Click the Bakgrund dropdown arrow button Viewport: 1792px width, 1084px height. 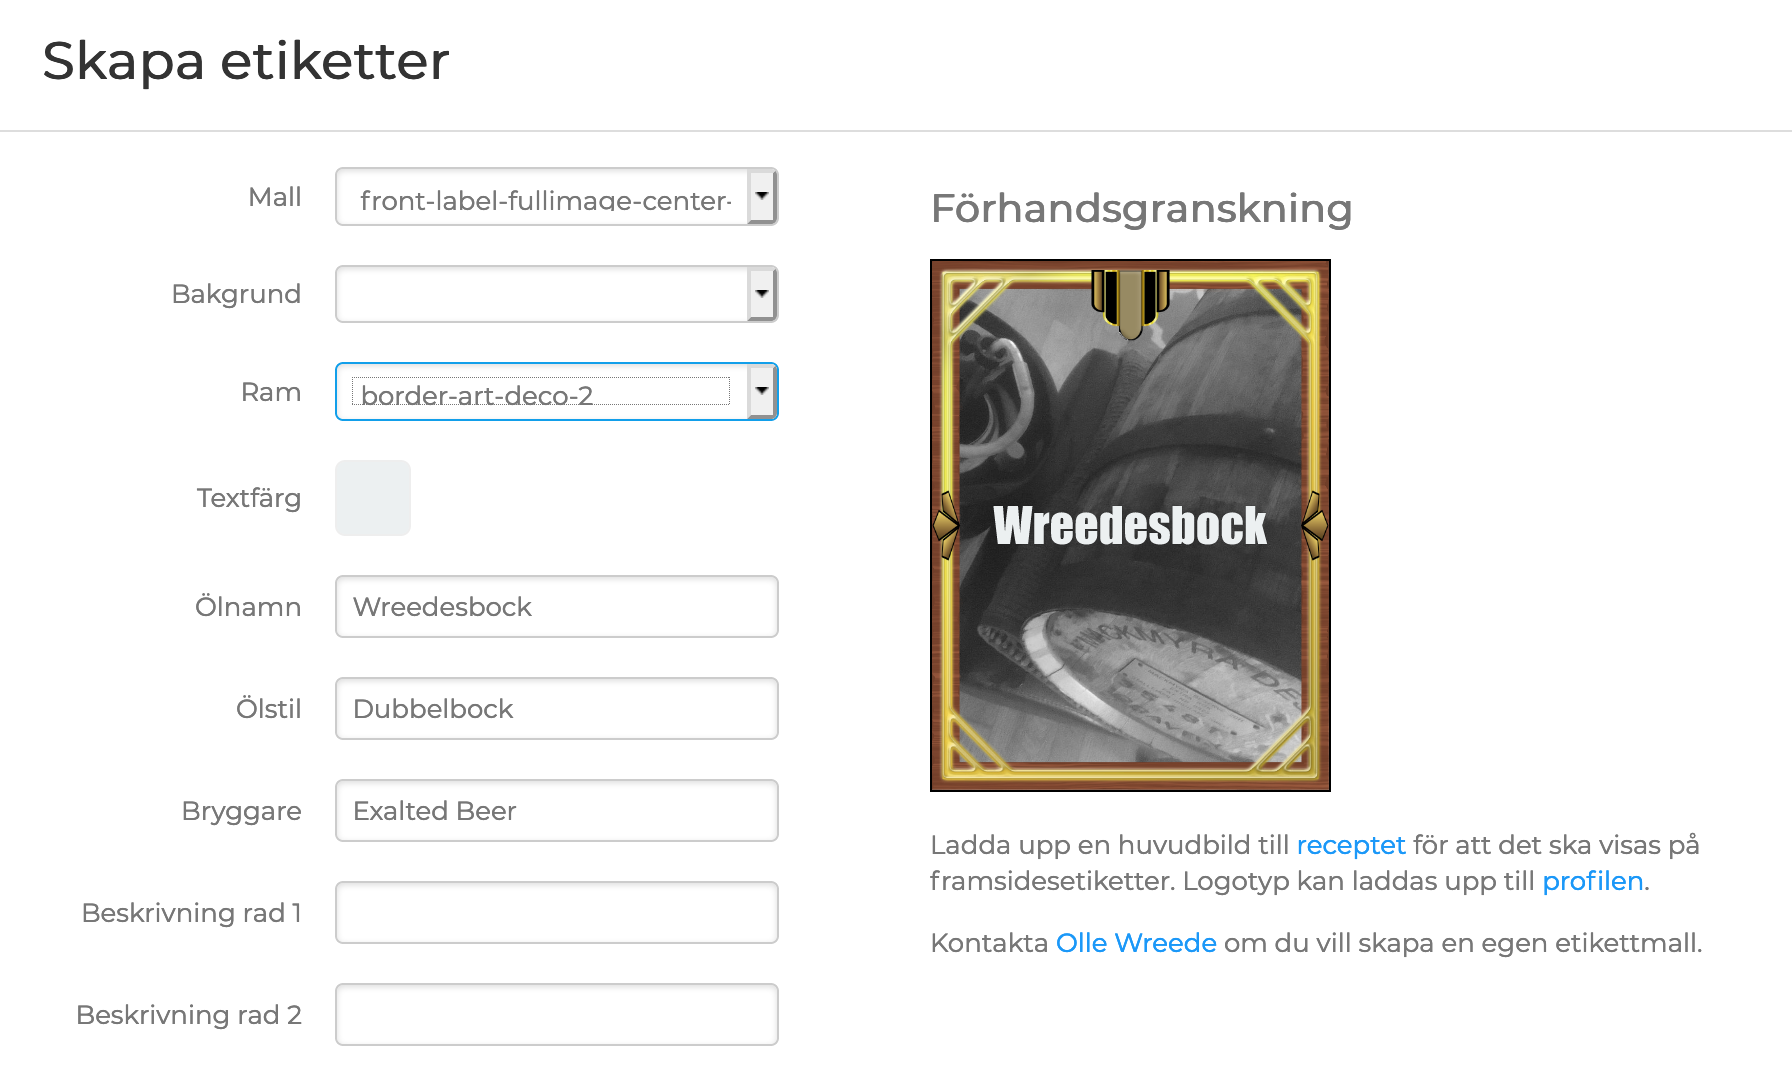click(x=762, y=294)
